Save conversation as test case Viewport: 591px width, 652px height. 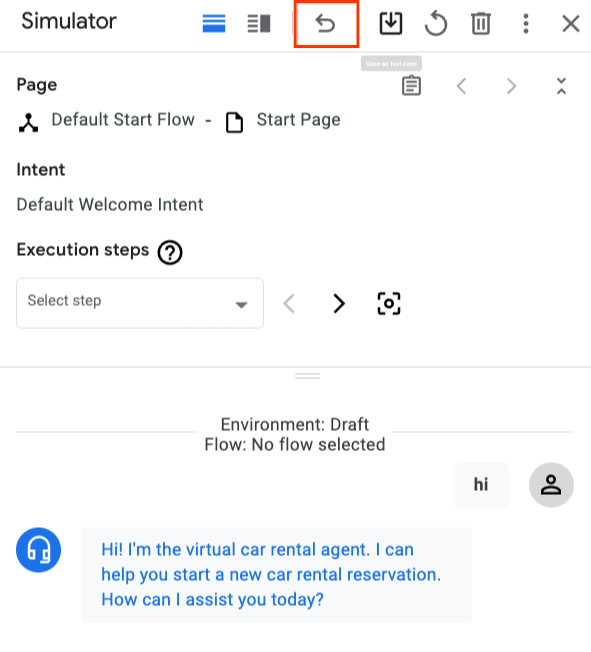391,23
